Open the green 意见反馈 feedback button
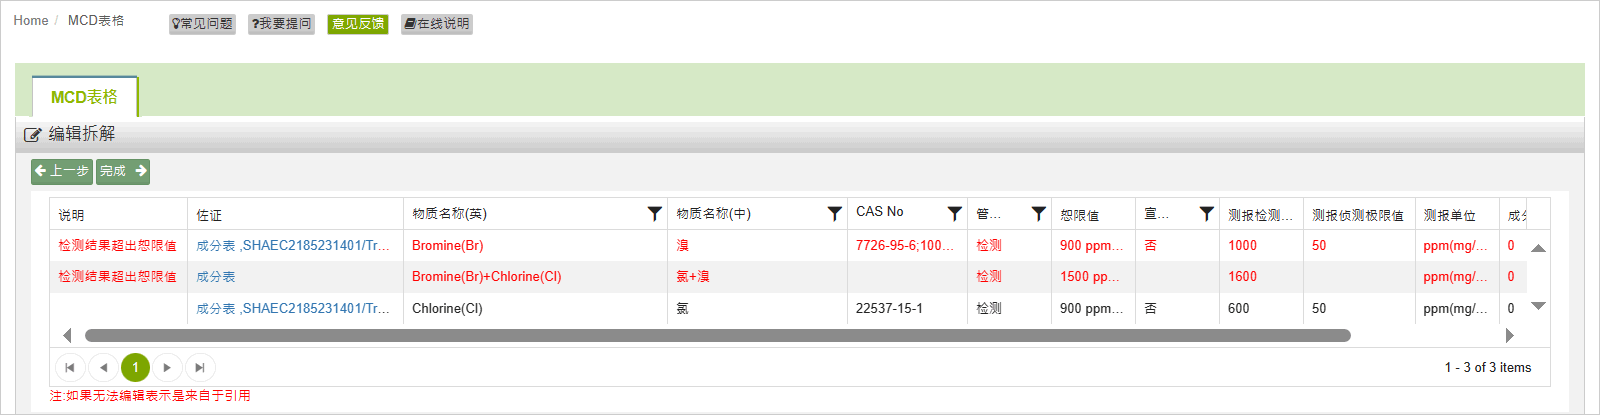The height and width of the screenshot is (415, 1600). coord(358,24)
